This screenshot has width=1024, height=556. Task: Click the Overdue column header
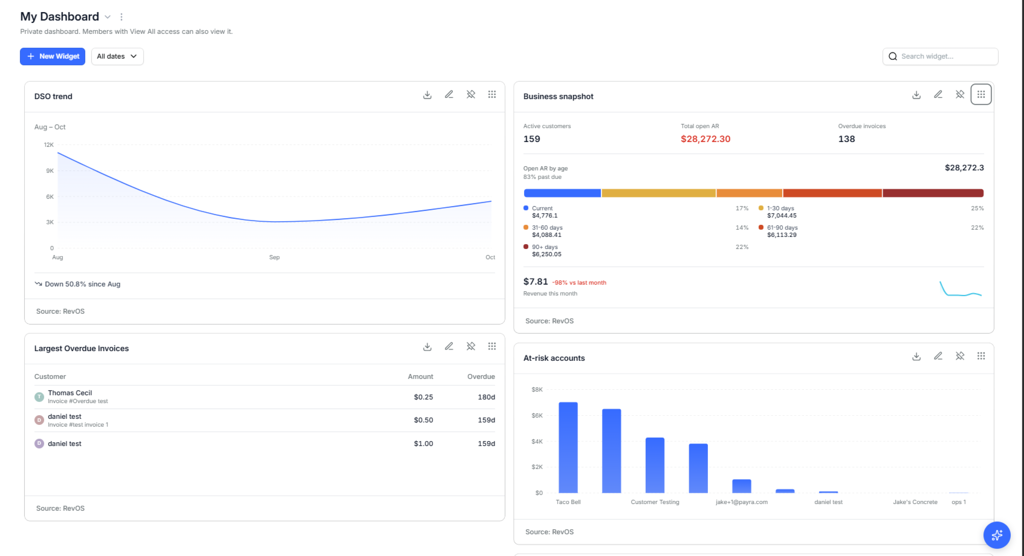pos(481,376)
